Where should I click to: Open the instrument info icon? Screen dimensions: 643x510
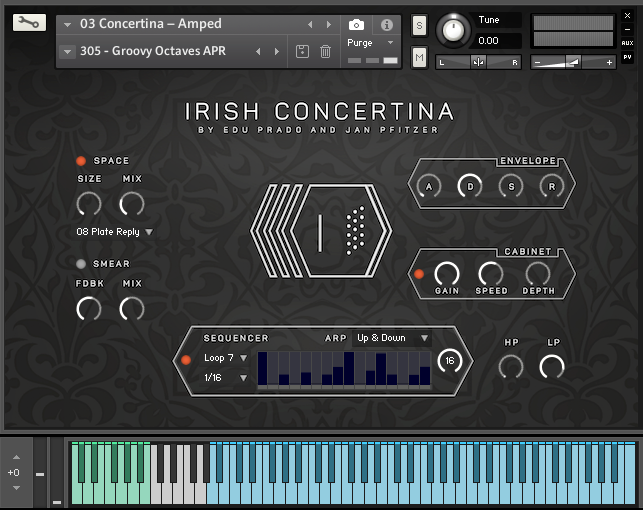click(x=386, y=24)
